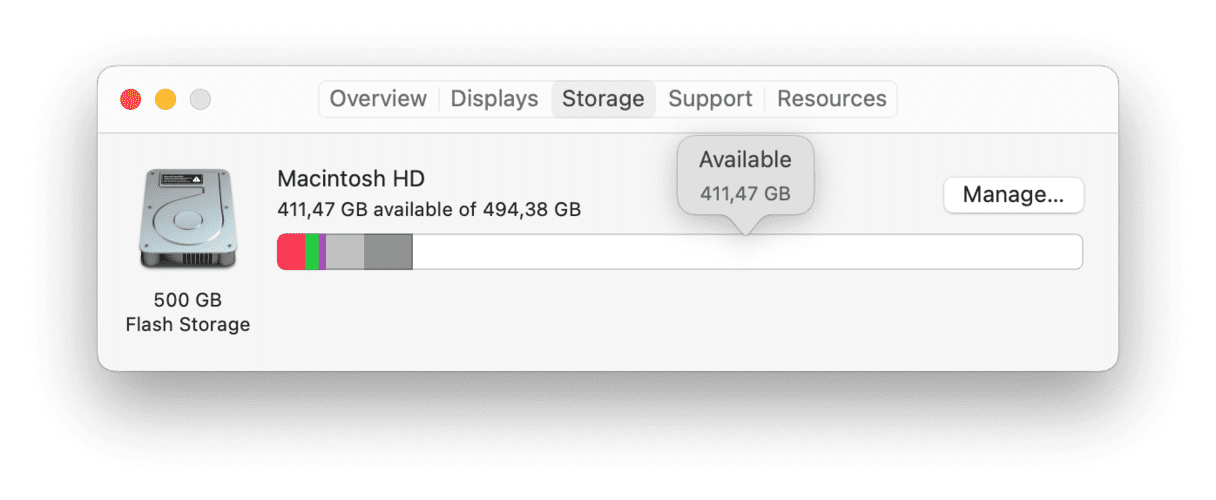Click the Macintosh HD volume name
The height and width of the screenshot is (500, 1216).
[351, 179]
